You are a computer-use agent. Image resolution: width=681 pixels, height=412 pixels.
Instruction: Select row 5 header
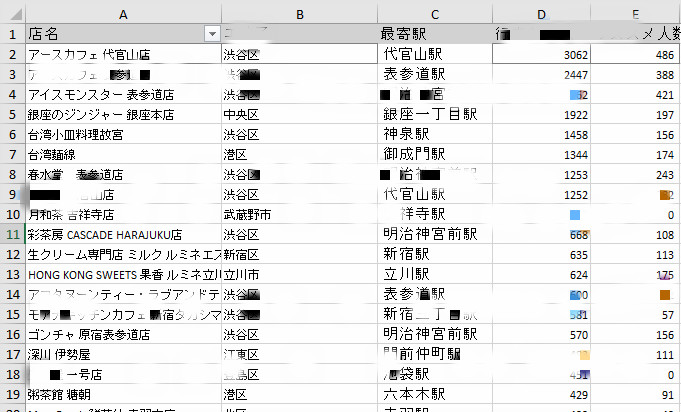coord(13,115)
